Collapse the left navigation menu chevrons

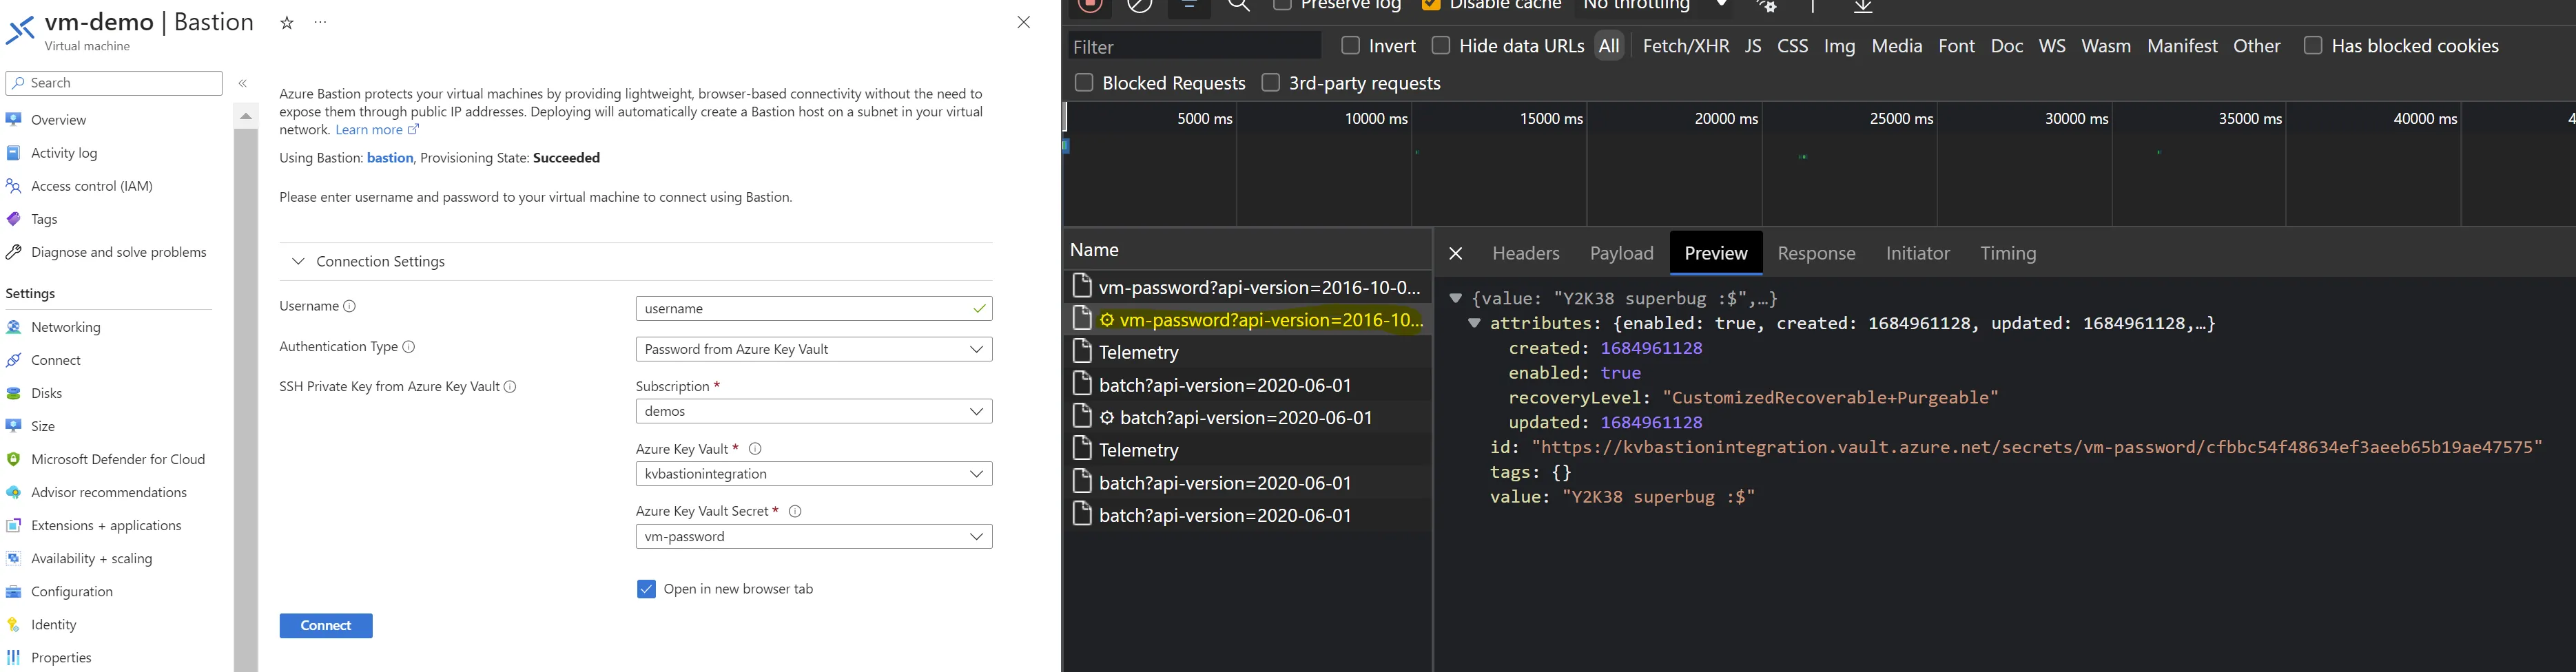point(243,83)
